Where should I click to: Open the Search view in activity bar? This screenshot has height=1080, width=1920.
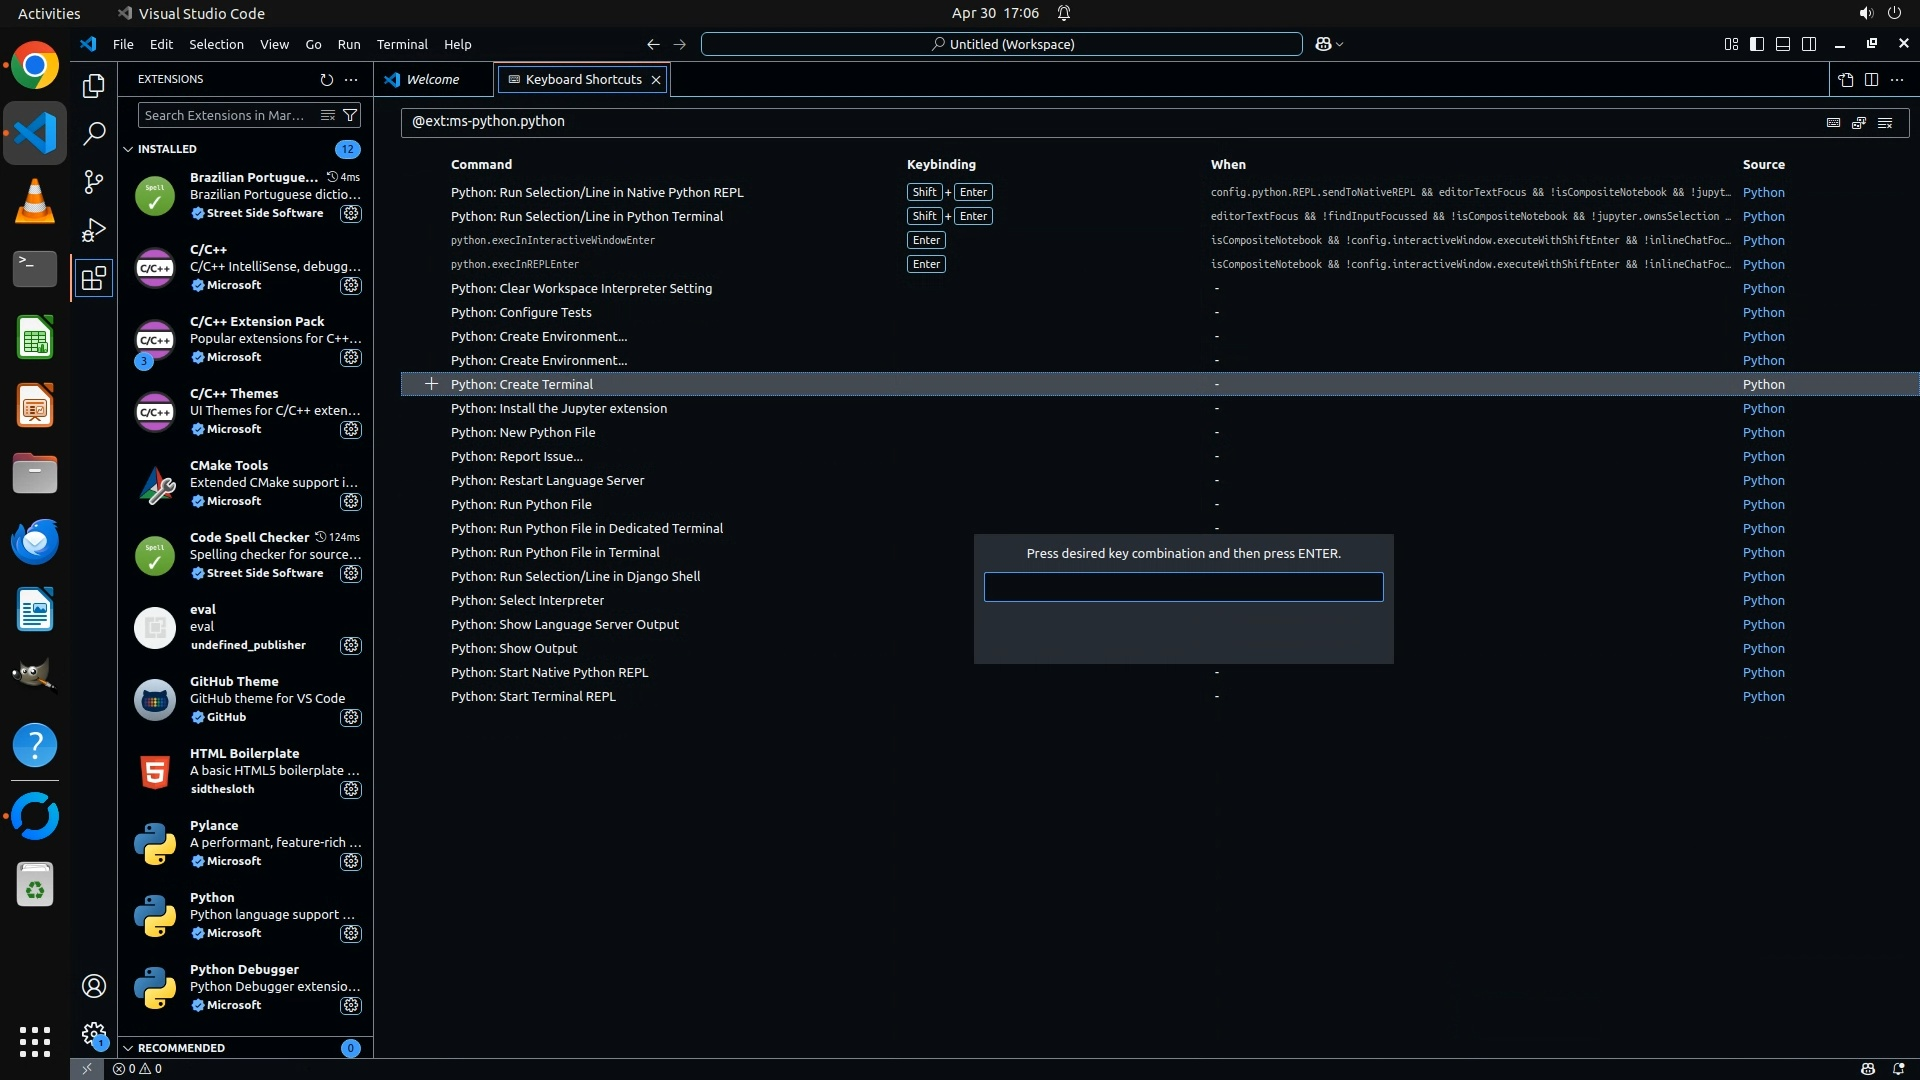pyautogui.click(x=93, y=133)
